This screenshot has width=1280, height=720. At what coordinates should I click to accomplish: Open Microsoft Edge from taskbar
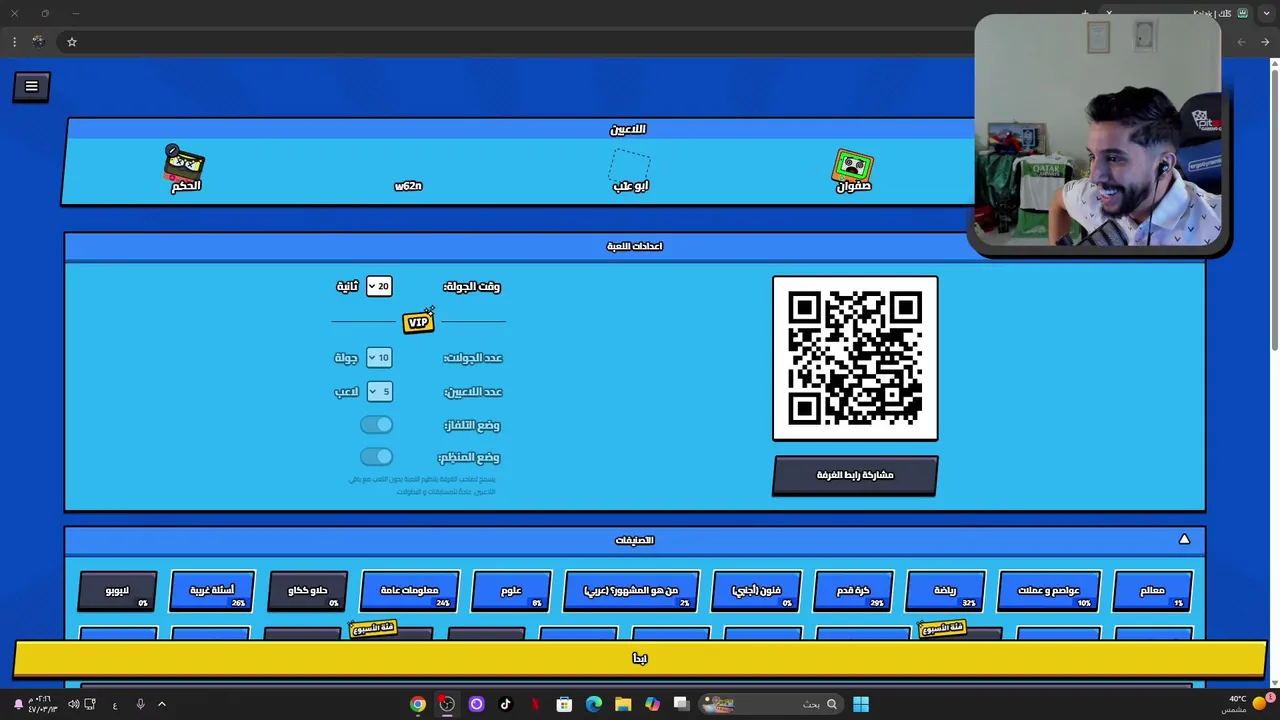tap(594, 704)
